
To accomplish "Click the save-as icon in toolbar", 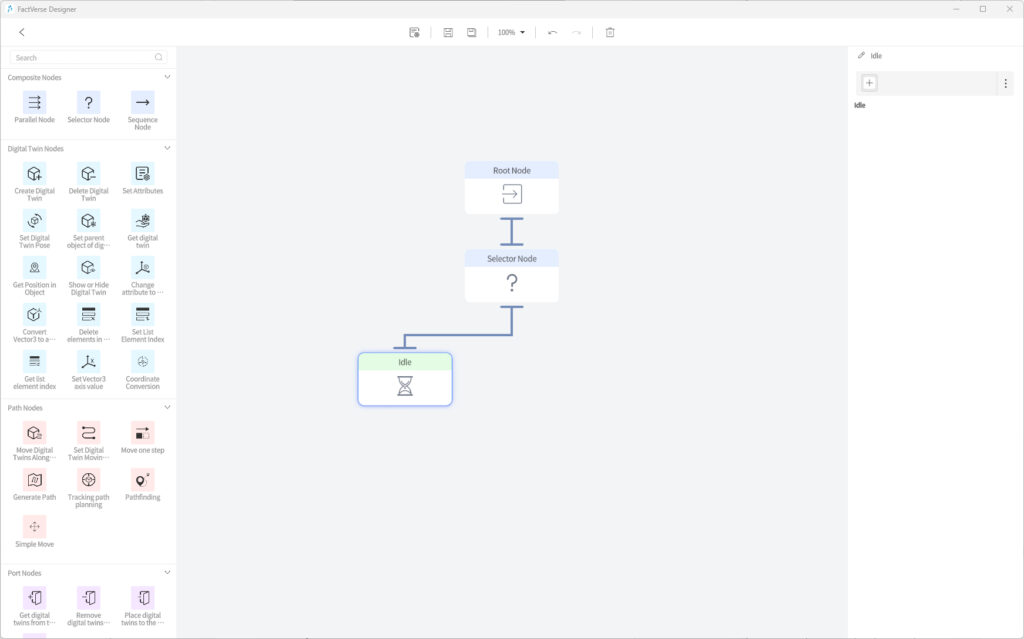I will (472, 32).
